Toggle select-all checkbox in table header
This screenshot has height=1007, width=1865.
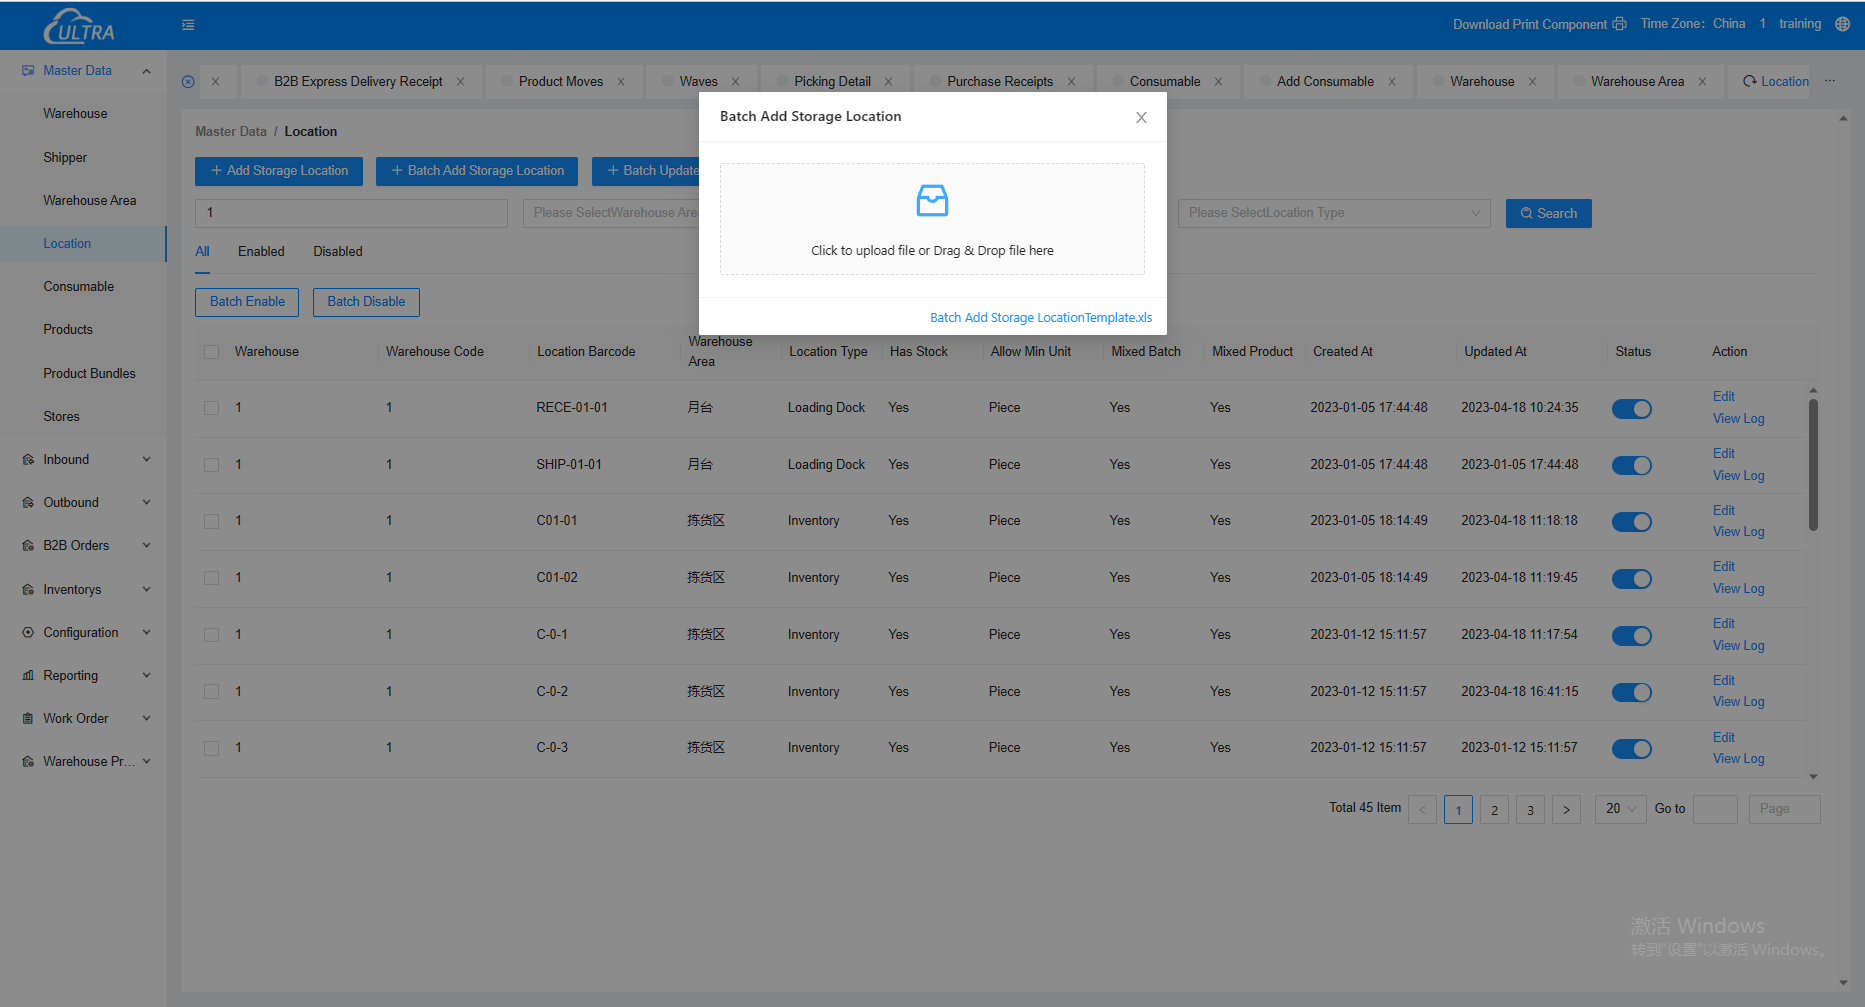coord(211,352)
